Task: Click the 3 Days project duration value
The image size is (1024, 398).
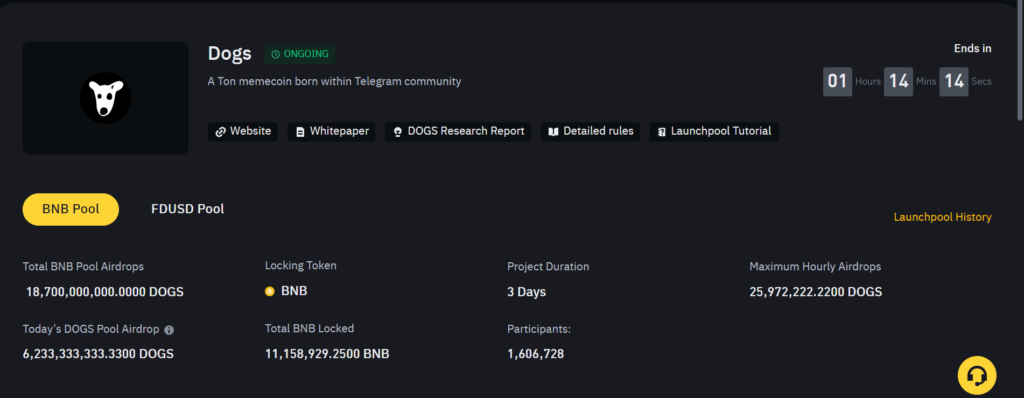Action: pos(526,292)
